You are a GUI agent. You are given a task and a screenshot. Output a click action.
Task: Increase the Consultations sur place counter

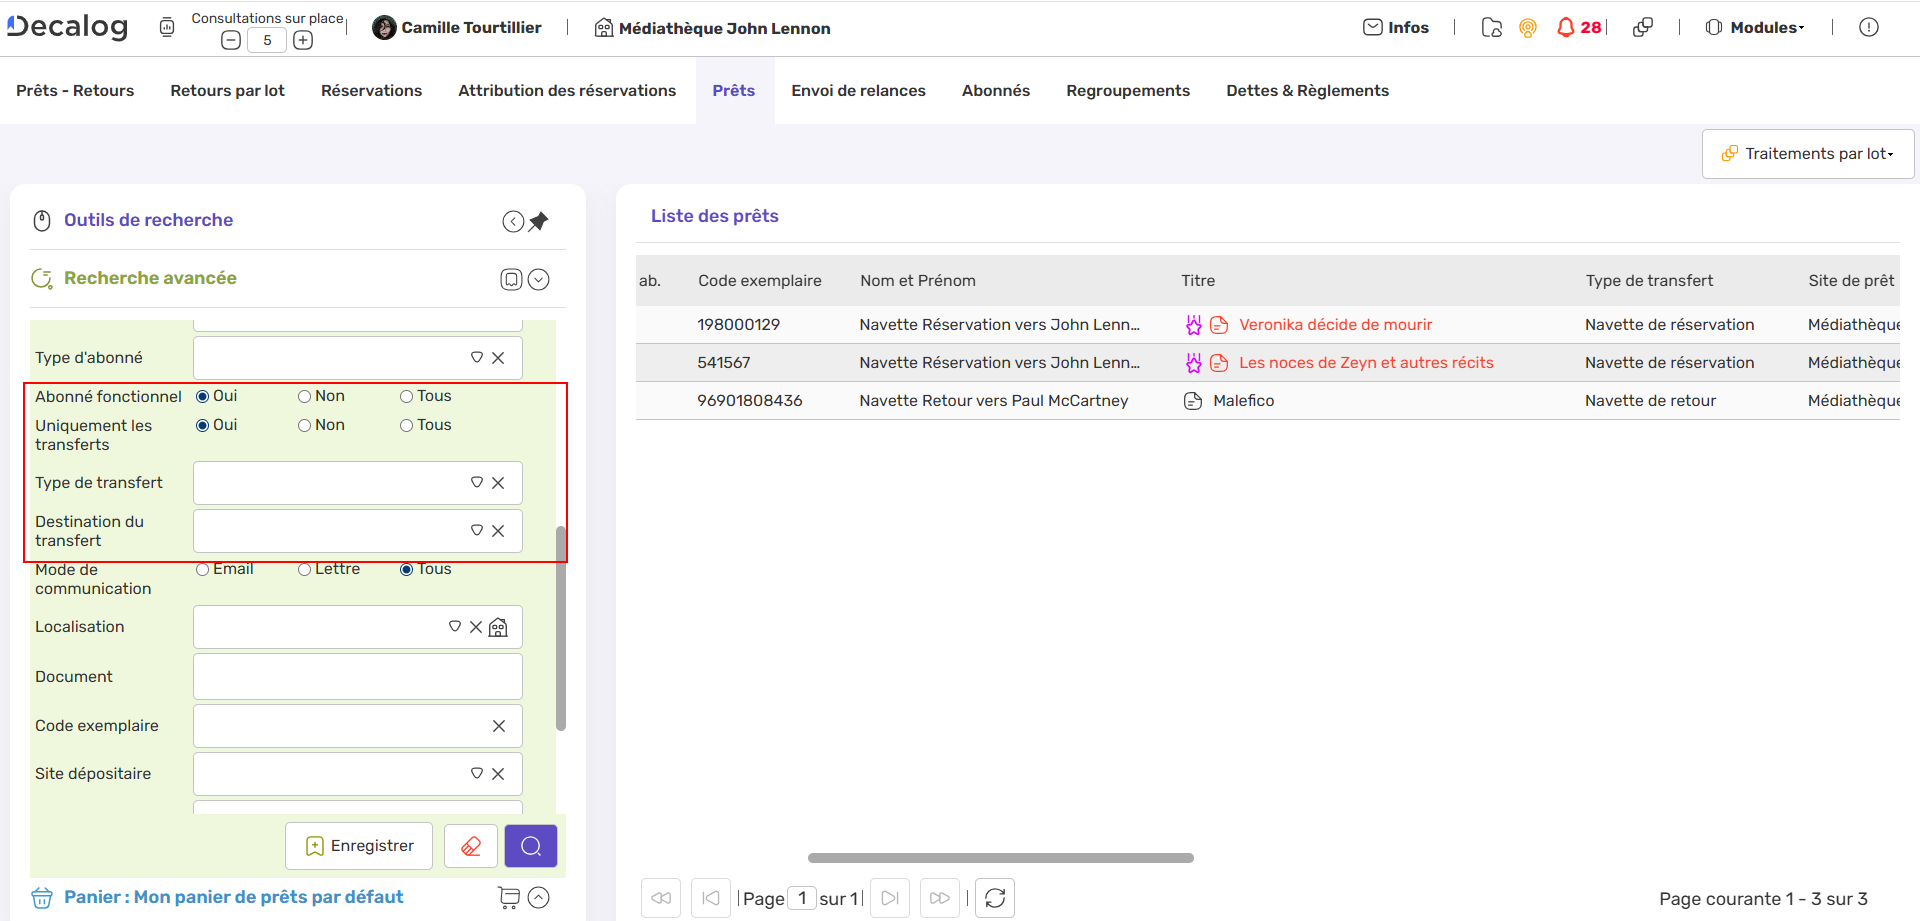coord(303,40)
